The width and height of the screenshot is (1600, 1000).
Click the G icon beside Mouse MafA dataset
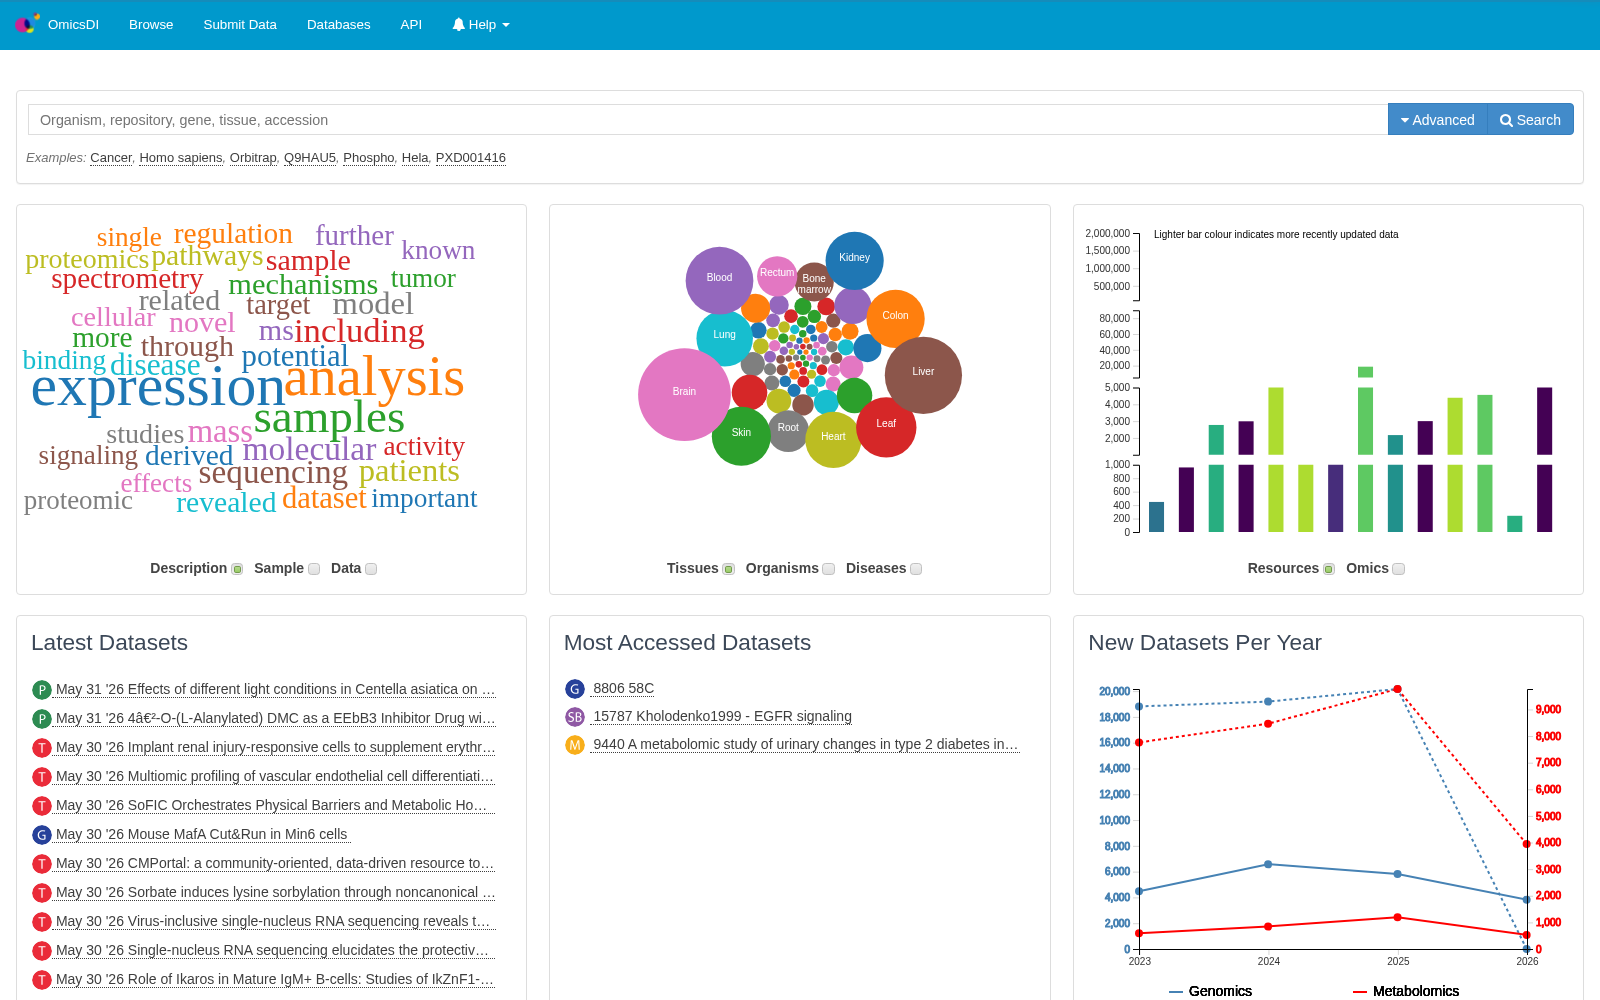coord(42,835)
